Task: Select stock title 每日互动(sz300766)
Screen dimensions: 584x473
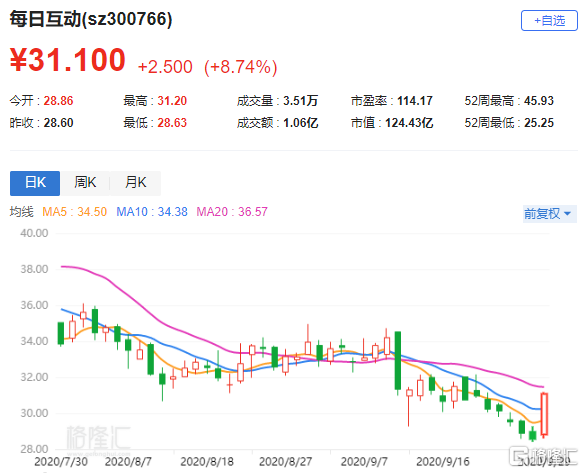Action: 91,19
